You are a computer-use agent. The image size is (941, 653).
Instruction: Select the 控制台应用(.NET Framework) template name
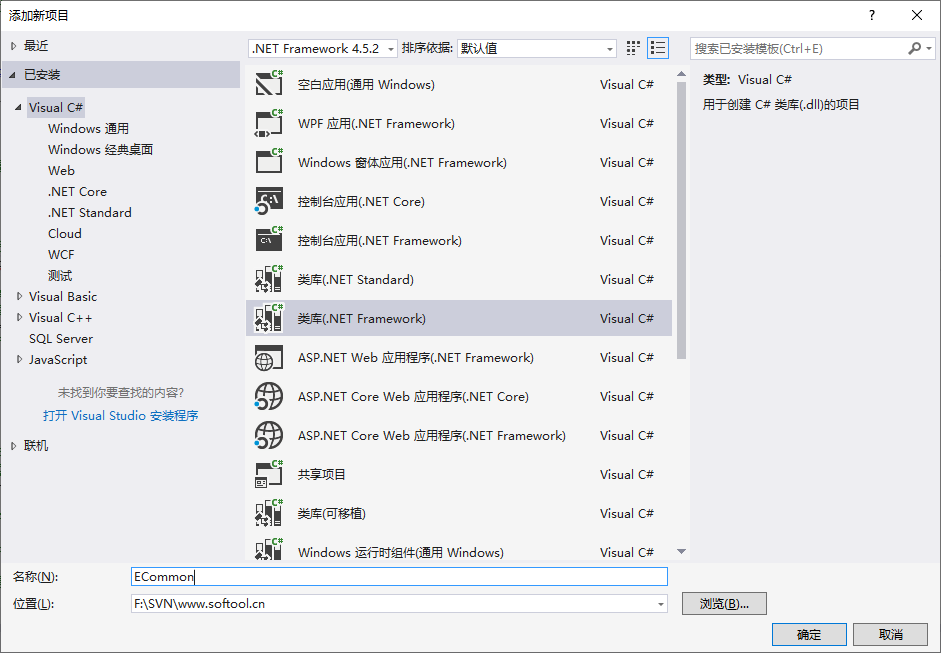pos(380,241)
